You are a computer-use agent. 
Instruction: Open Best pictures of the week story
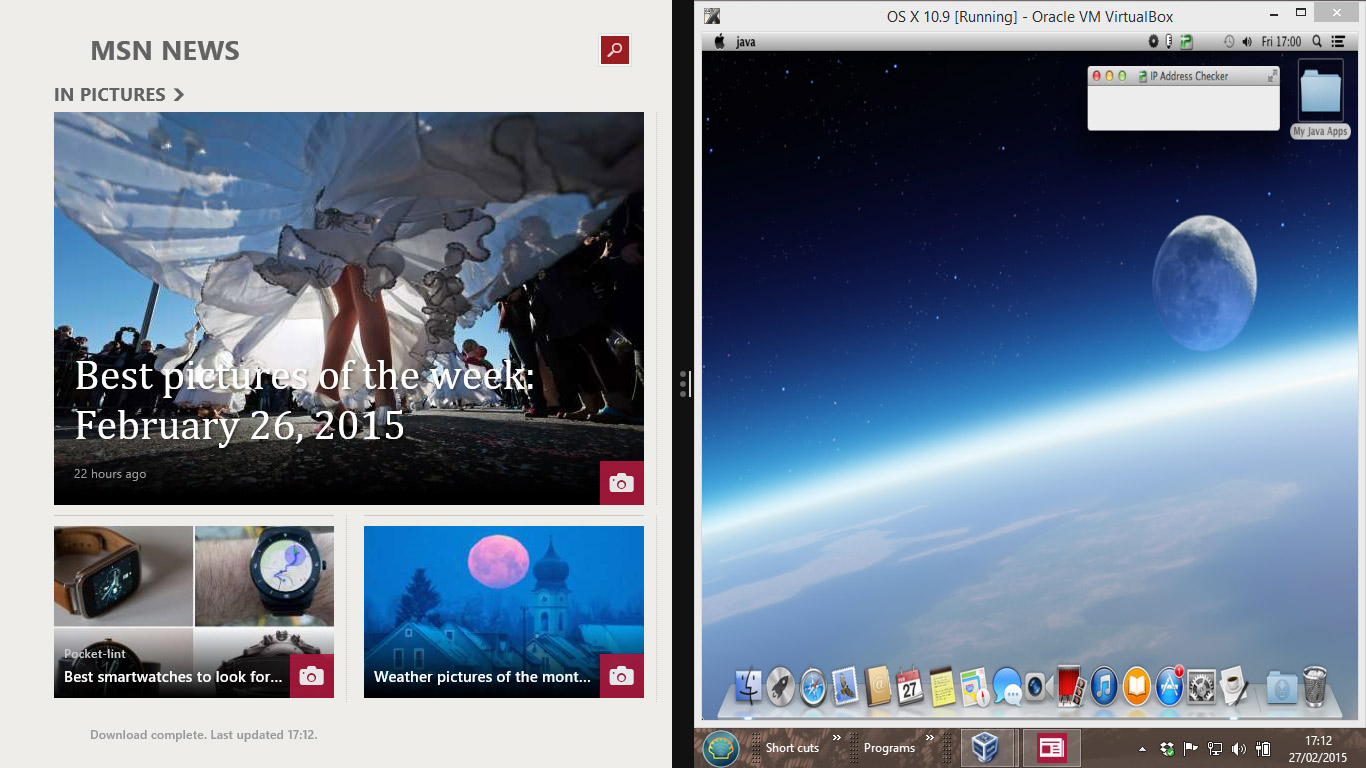tap(349, 308)
